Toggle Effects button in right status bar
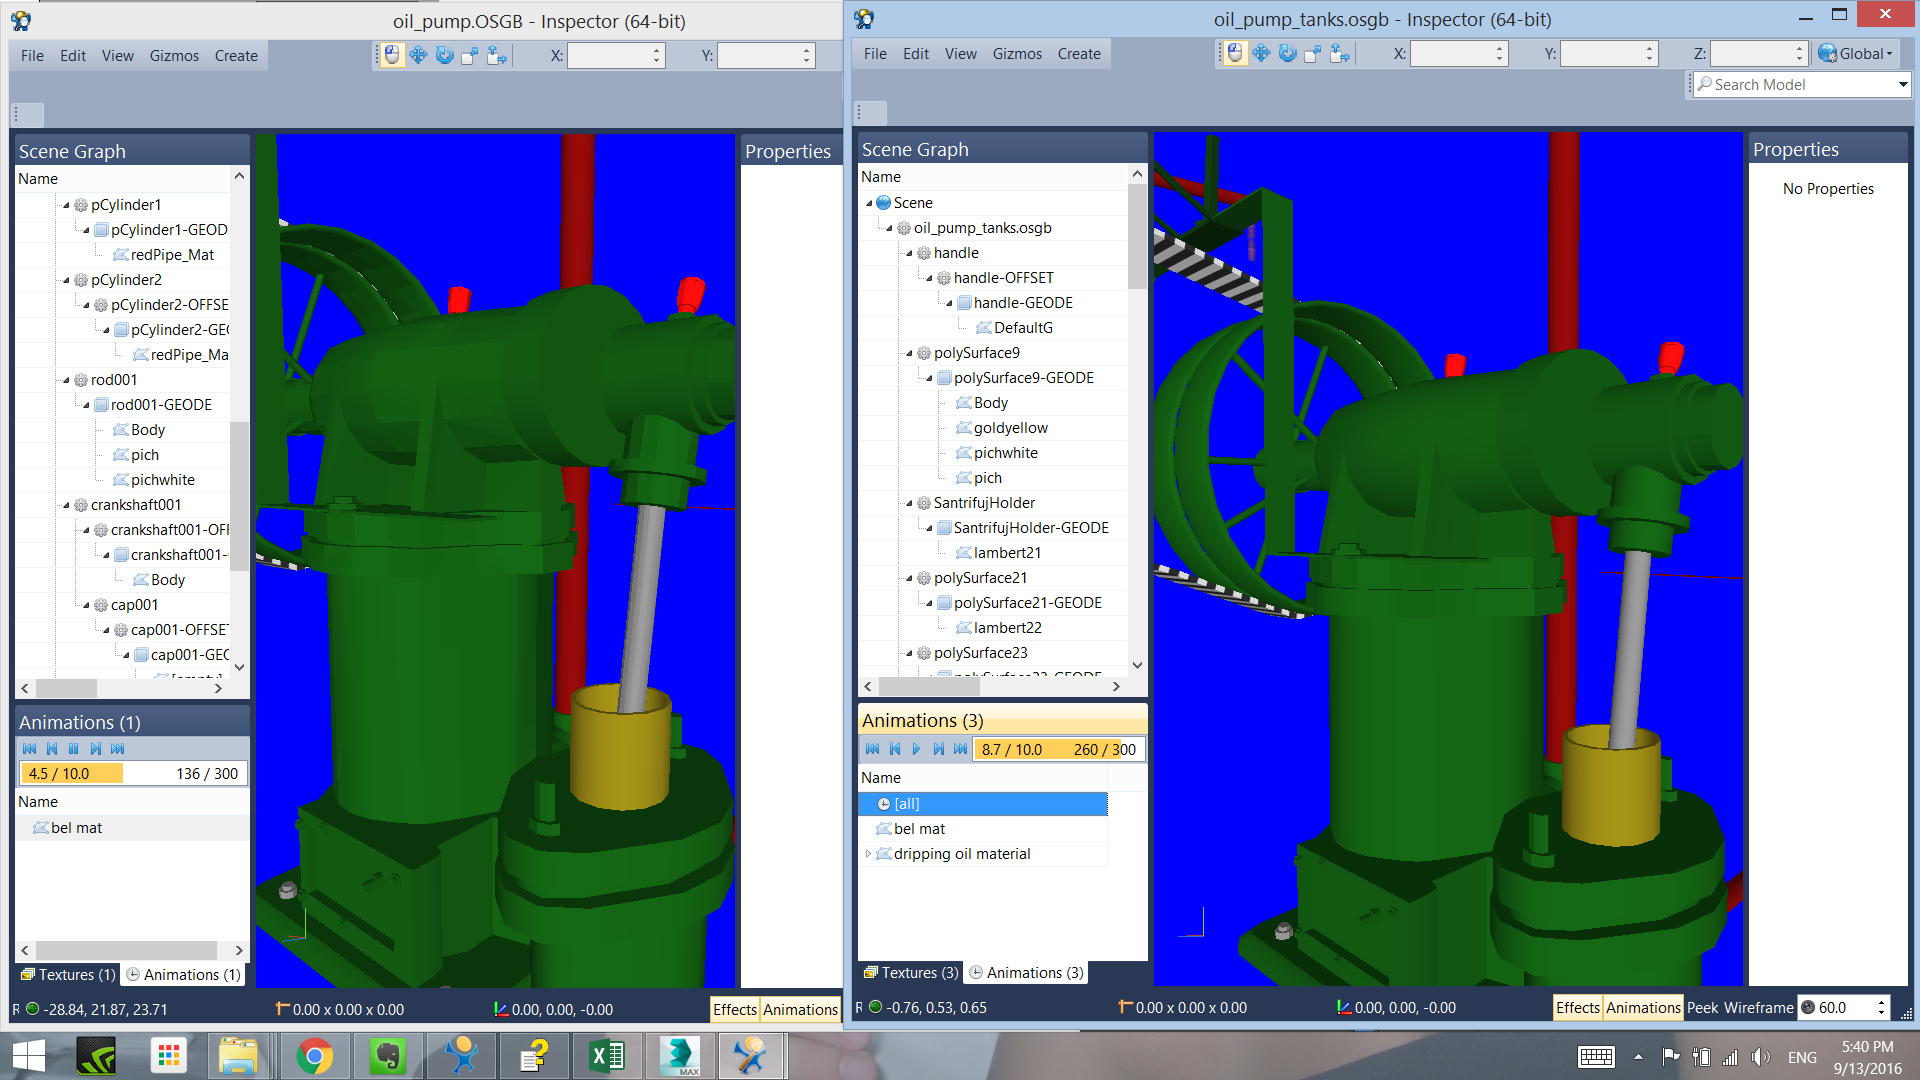Screen dimensions: 1920x1080 pos(1577,1008)
